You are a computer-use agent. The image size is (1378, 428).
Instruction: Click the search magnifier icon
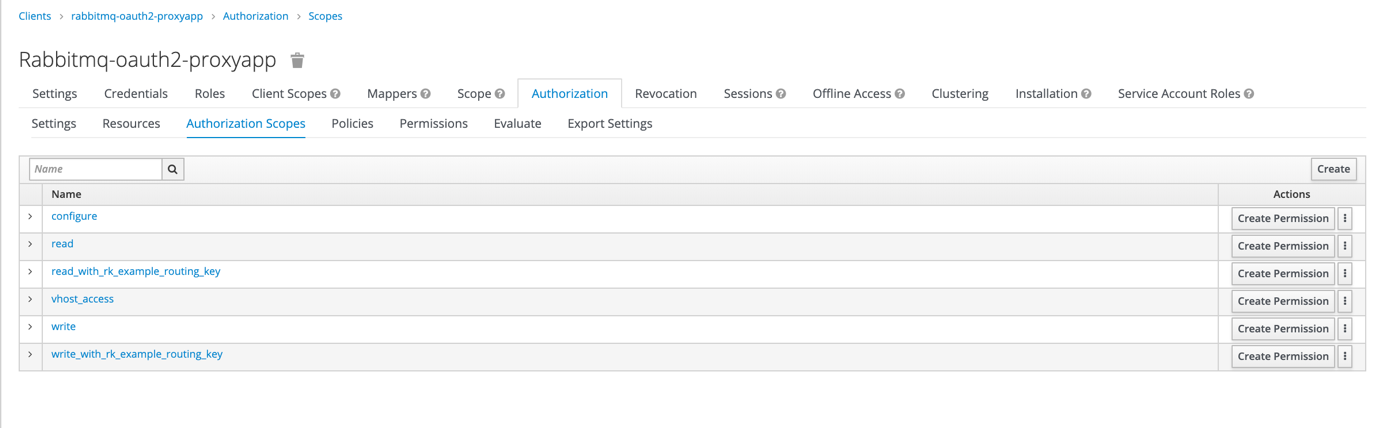pyautogui.click(x=173, y=169)
